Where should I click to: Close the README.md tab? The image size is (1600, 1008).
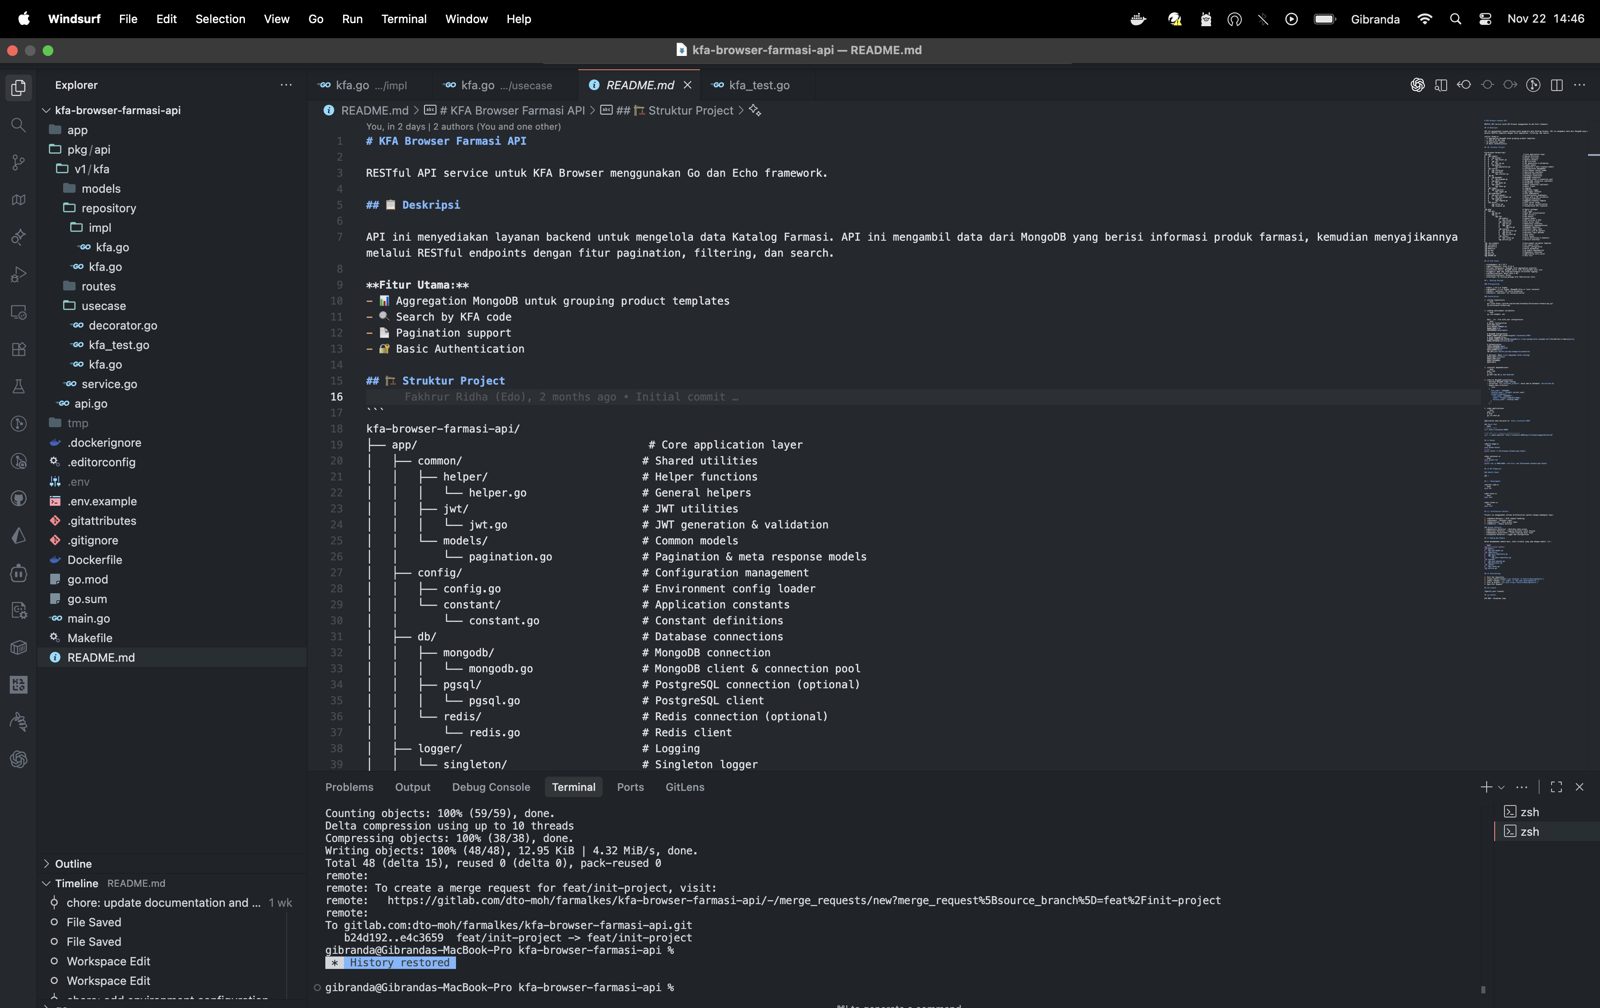click(687, 85)
